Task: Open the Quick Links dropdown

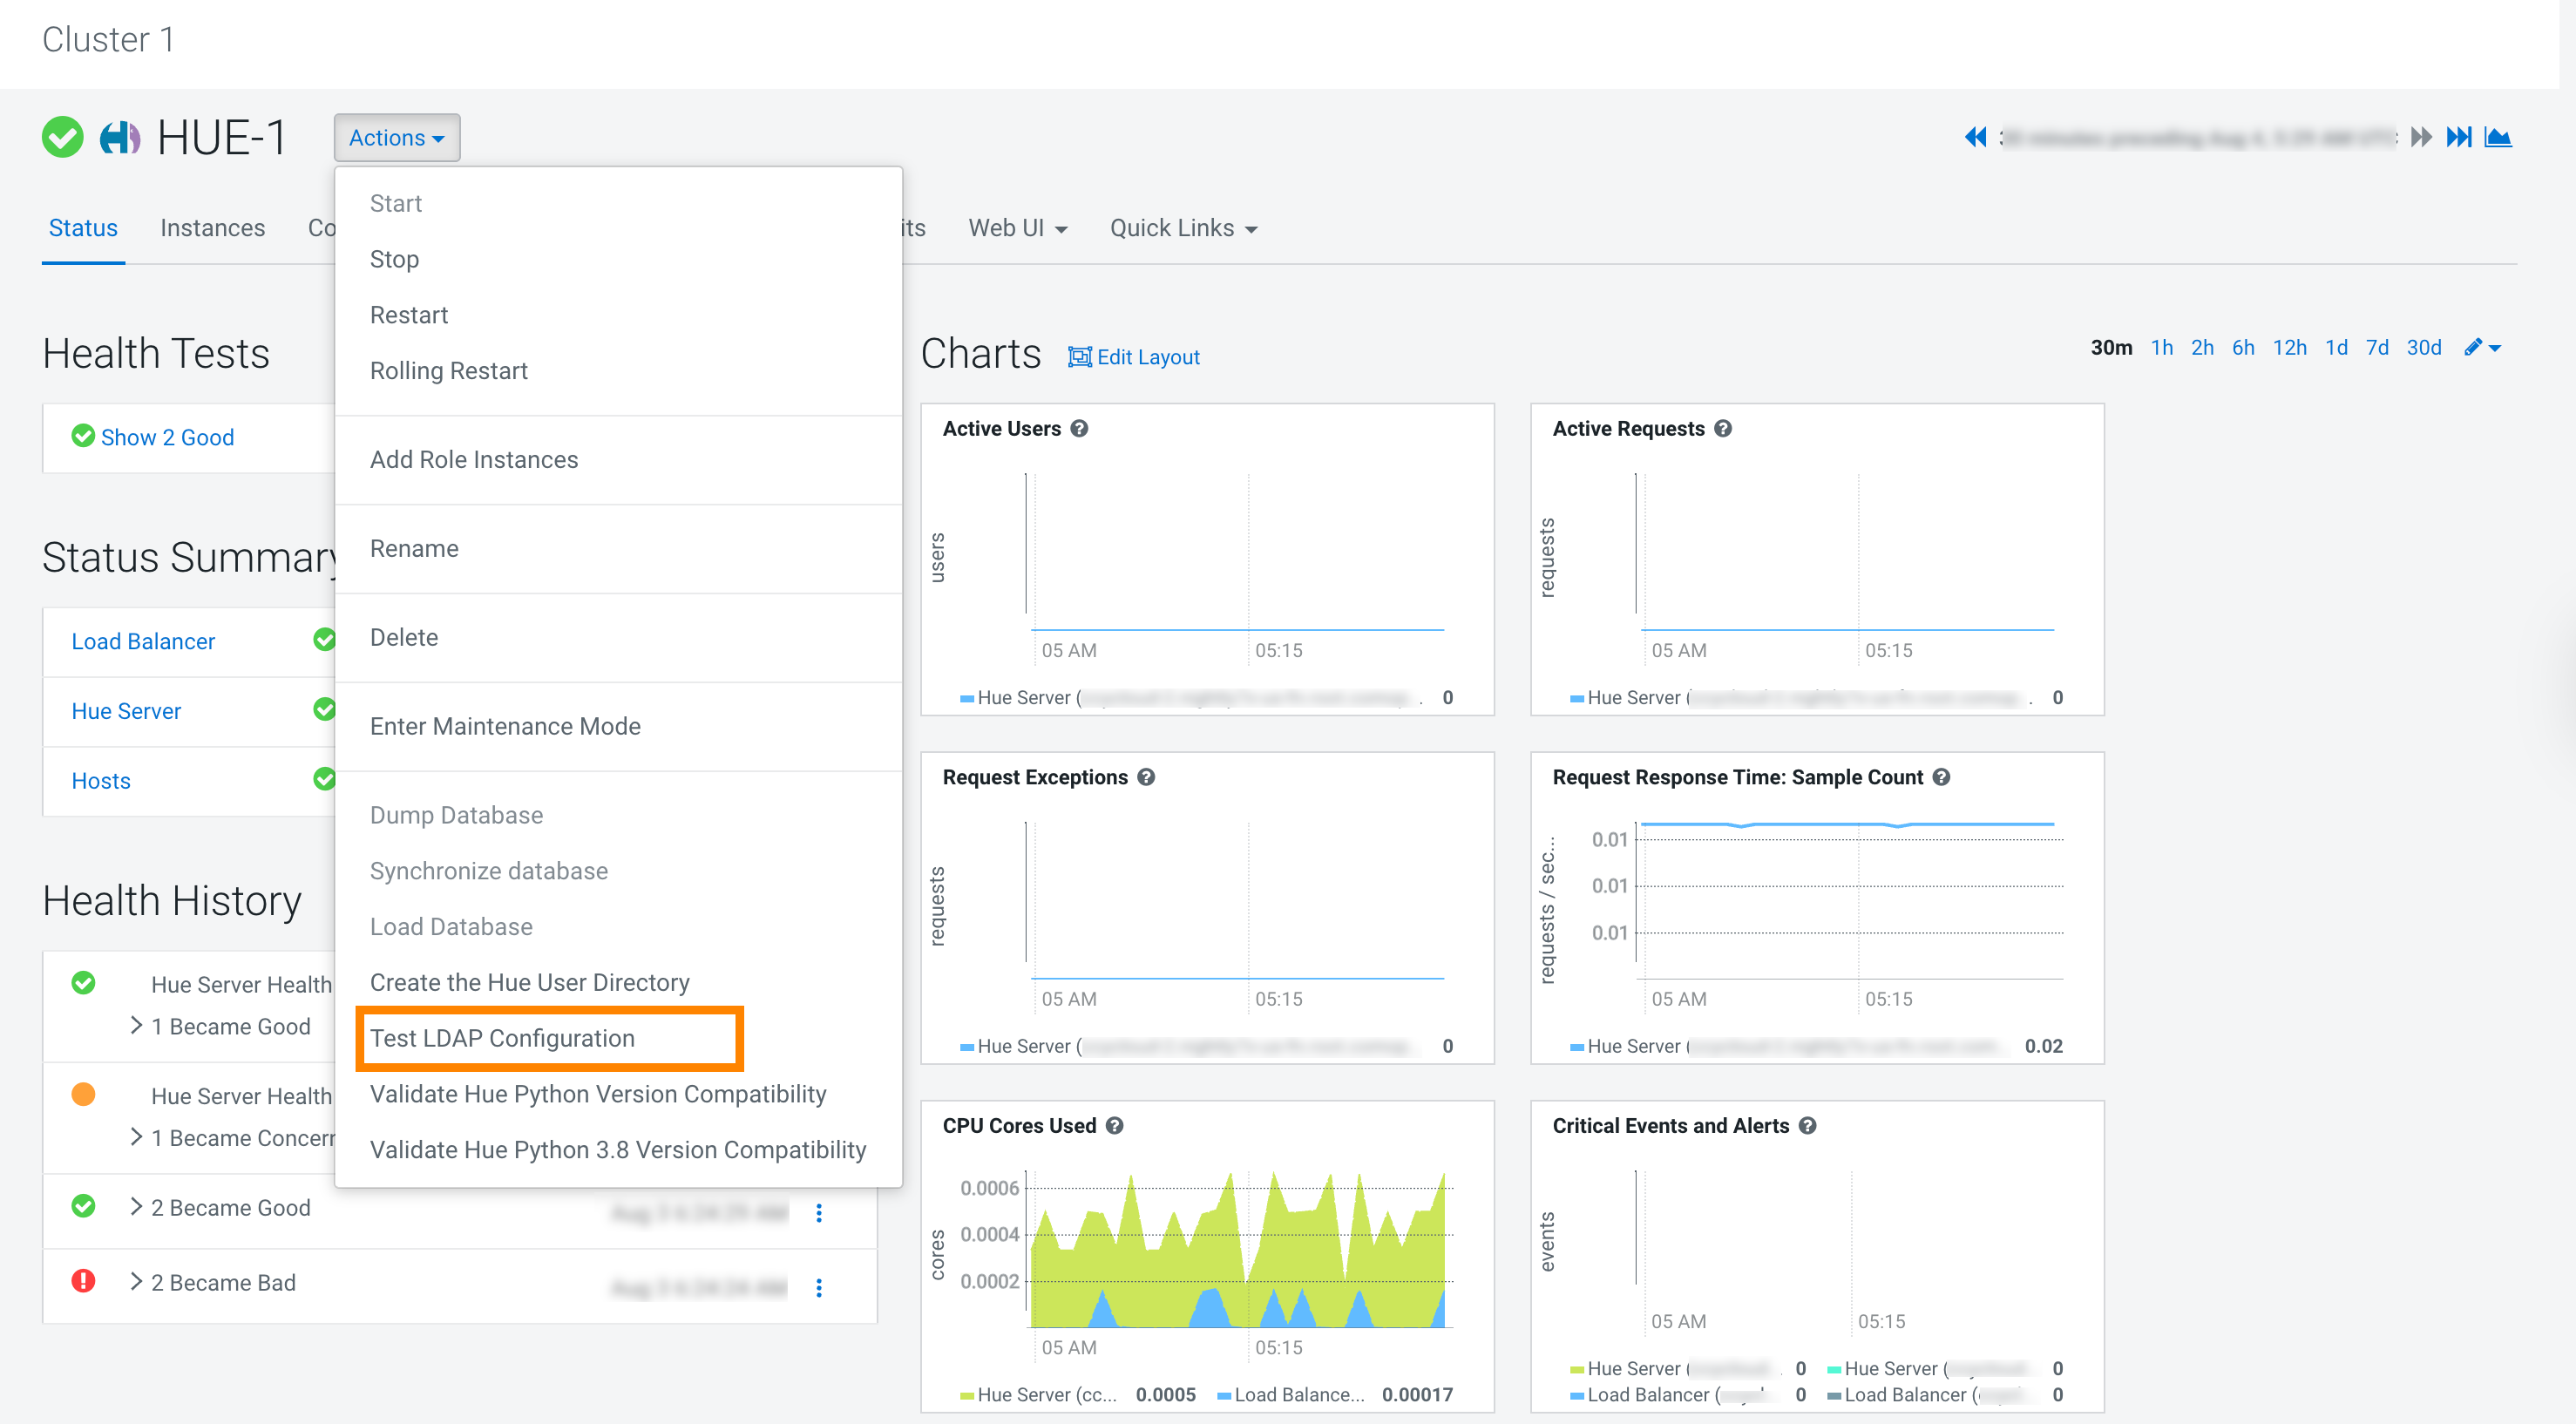Action: click(1183, 228)
